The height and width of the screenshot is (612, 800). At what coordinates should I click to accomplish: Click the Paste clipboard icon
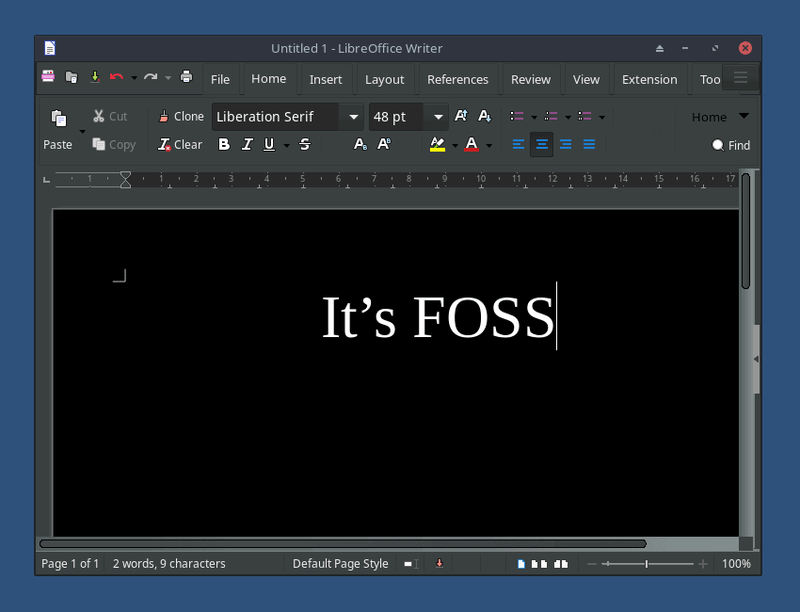pos(58,118)
